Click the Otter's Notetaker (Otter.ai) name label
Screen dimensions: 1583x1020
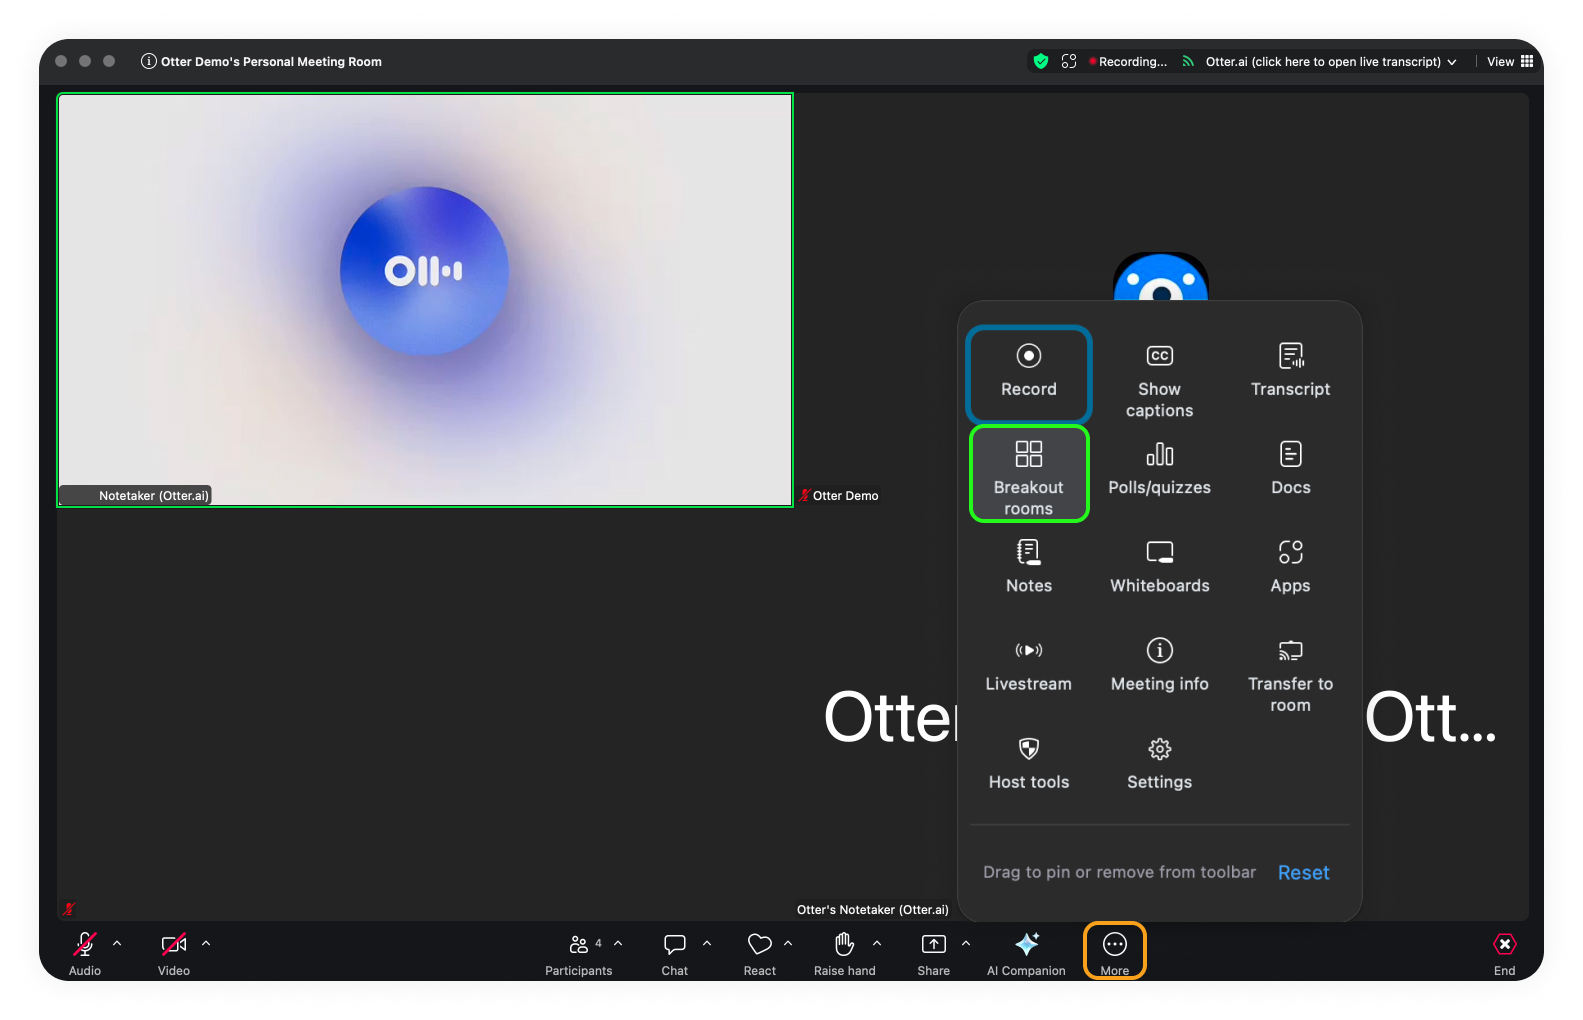(x=873, y=910)
